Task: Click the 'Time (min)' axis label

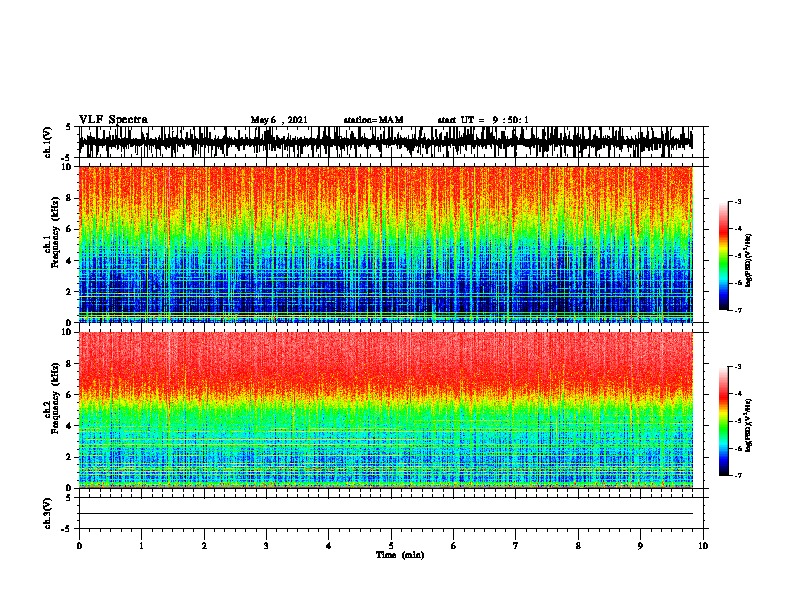Action: coord(400,555)
